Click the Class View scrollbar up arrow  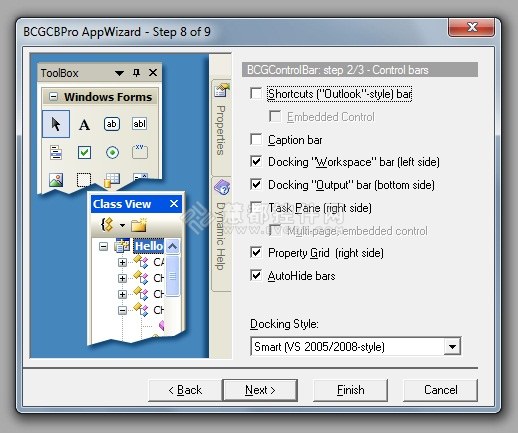[172, 247]
